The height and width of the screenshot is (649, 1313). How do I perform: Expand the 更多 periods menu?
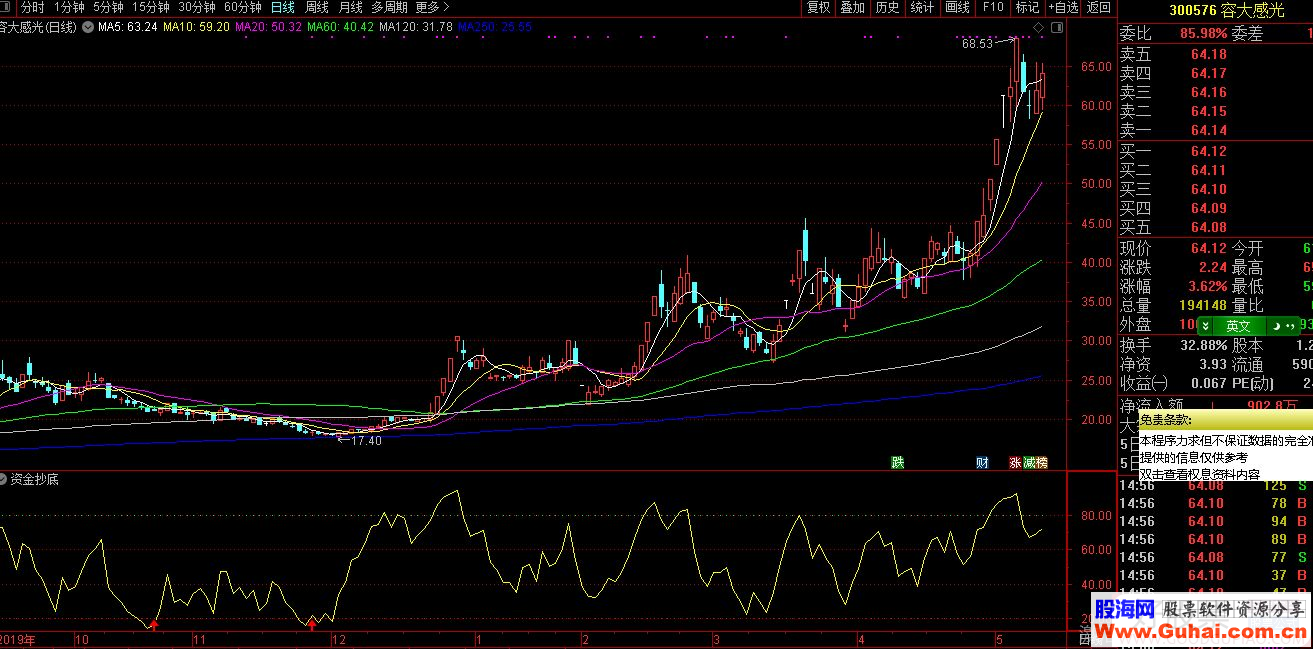coord(433,7)
